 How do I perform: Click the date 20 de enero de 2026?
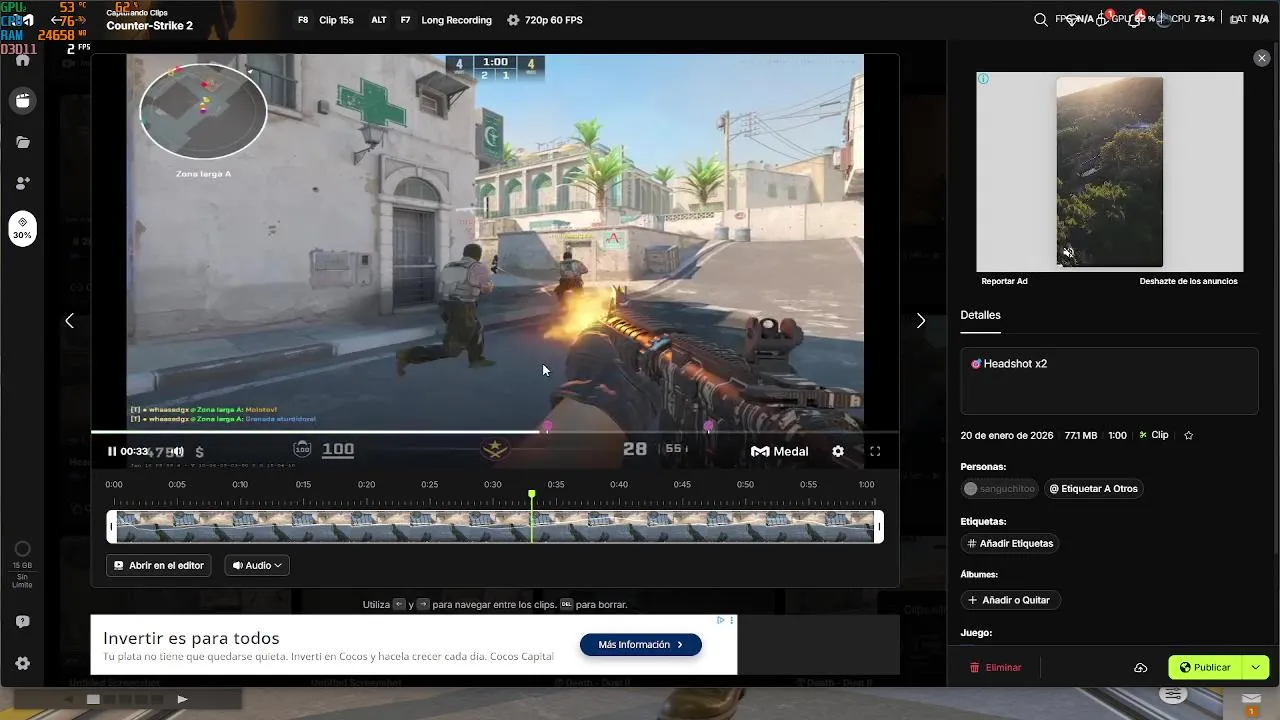(x=1007, y=436)
